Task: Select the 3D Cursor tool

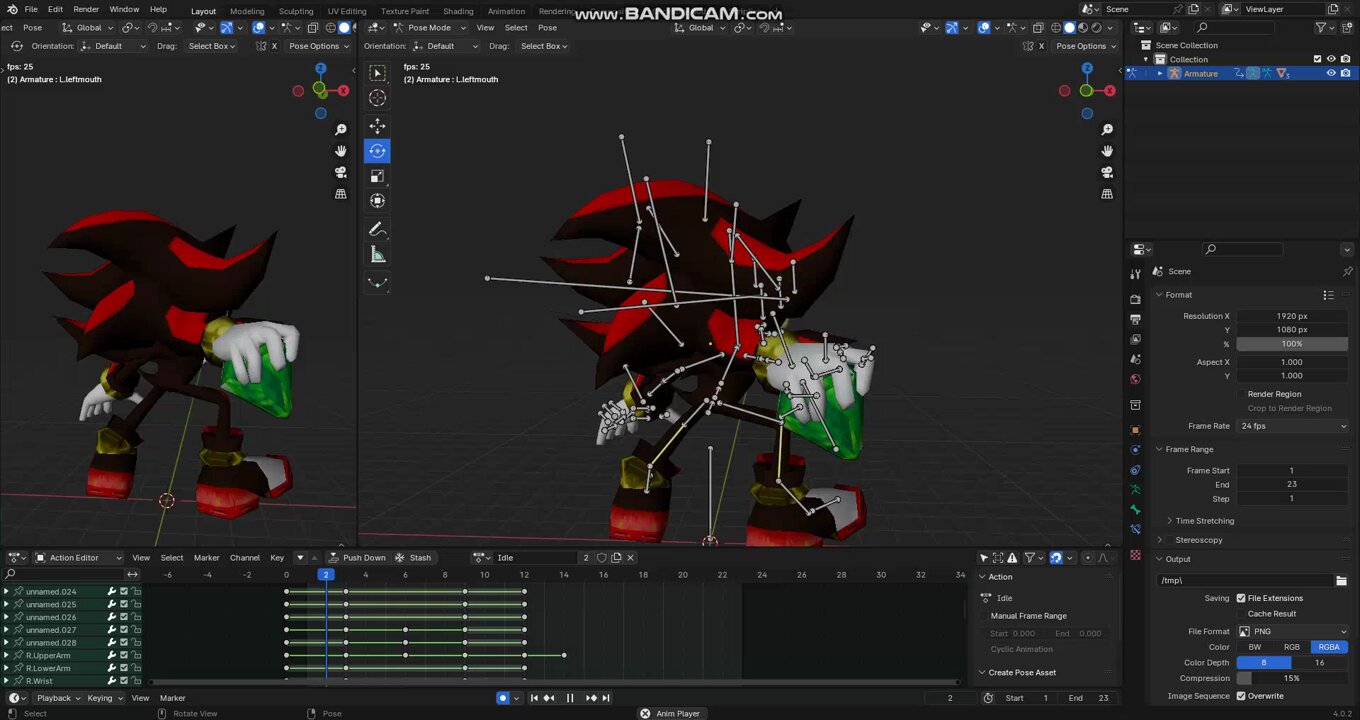Action: tap(377, 98)
